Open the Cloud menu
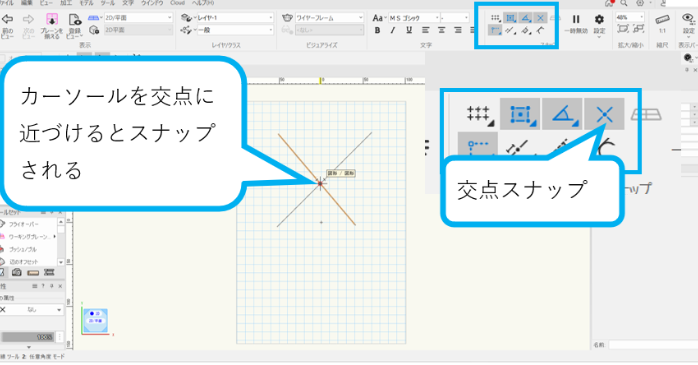The height and width of the screenshot is (365, 698). (x=178, y=3)
